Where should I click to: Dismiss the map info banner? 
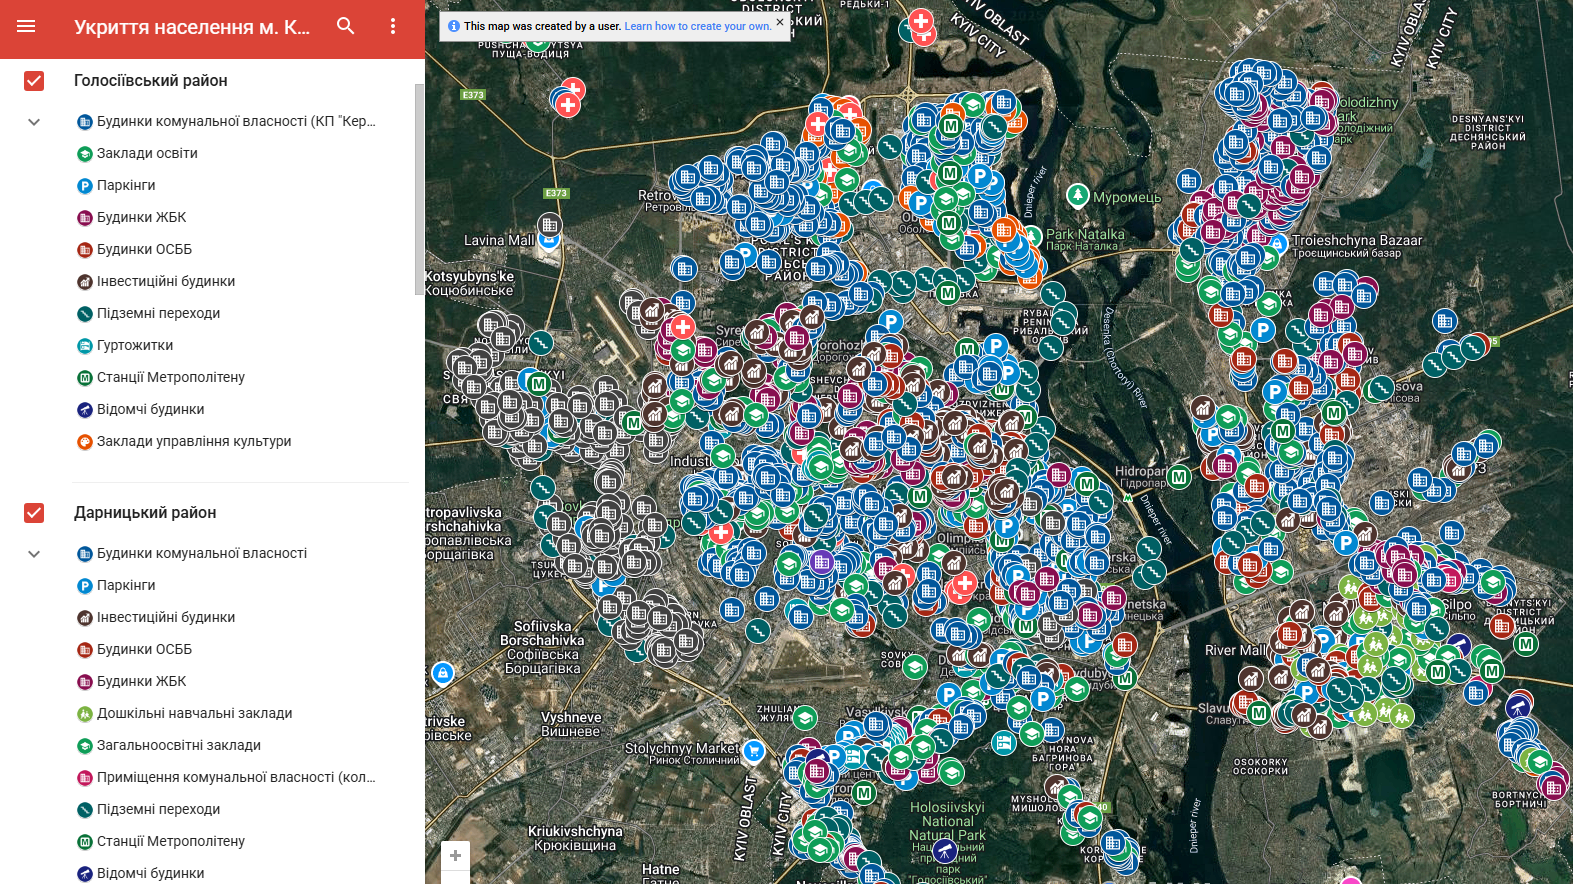click(780, 22)
